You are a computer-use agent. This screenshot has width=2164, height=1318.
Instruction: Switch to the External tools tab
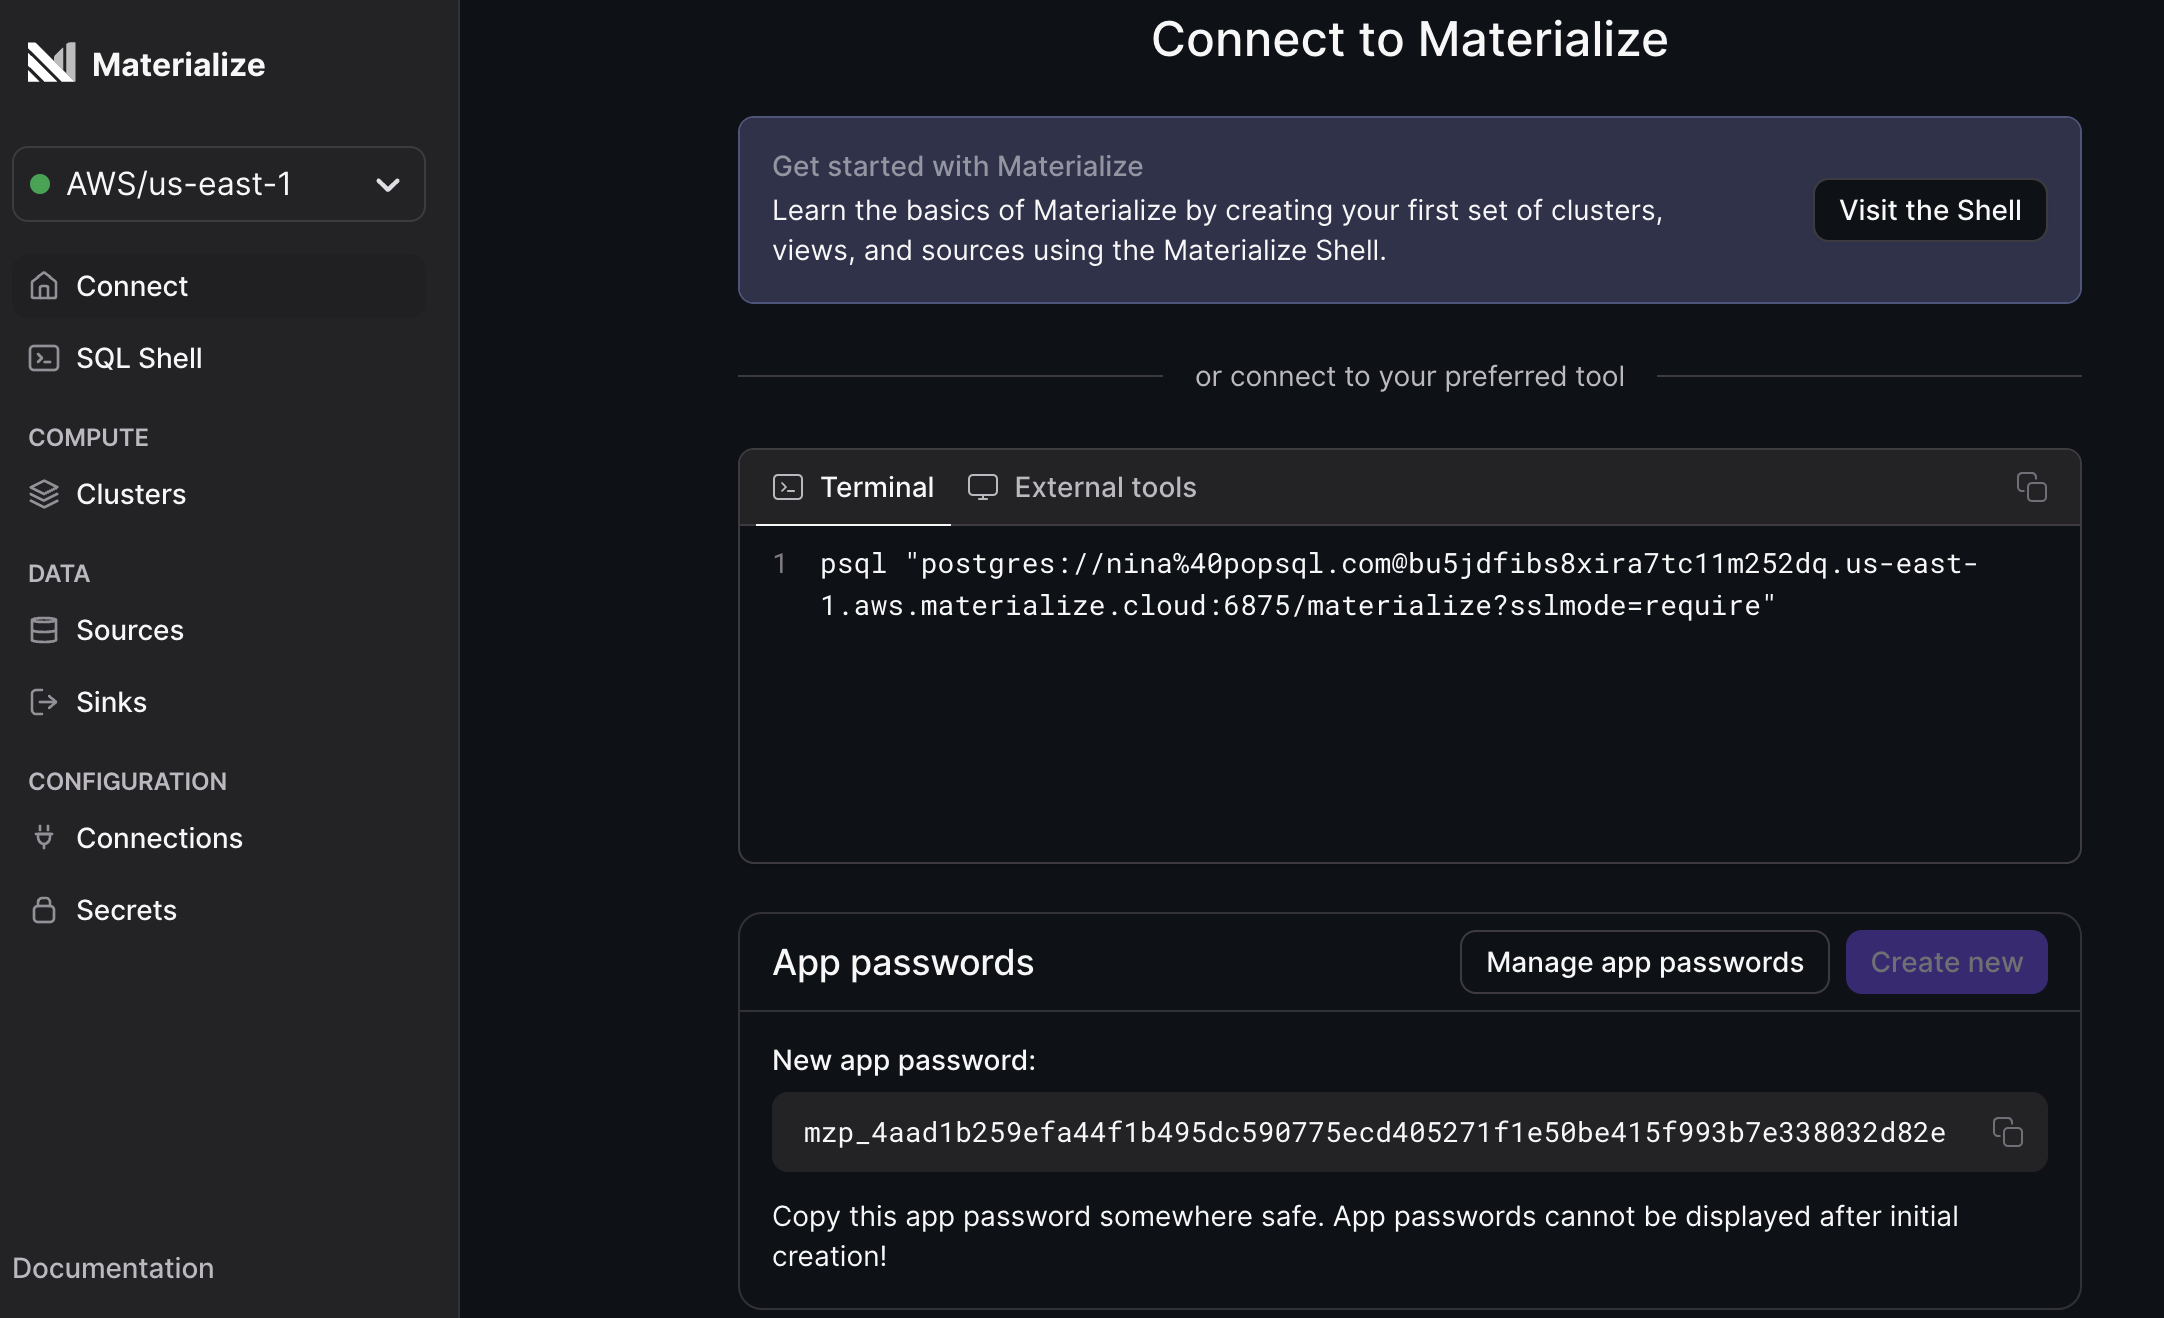(x=1082, y=487)
